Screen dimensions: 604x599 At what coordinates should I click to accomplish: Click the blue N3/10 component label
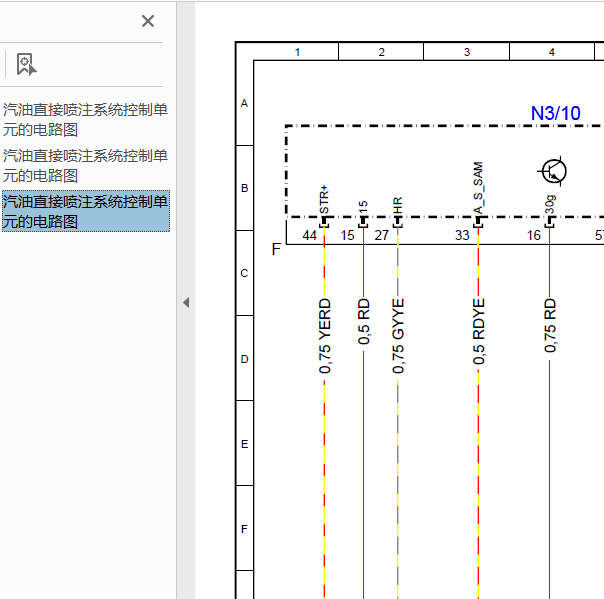(555, 113)
